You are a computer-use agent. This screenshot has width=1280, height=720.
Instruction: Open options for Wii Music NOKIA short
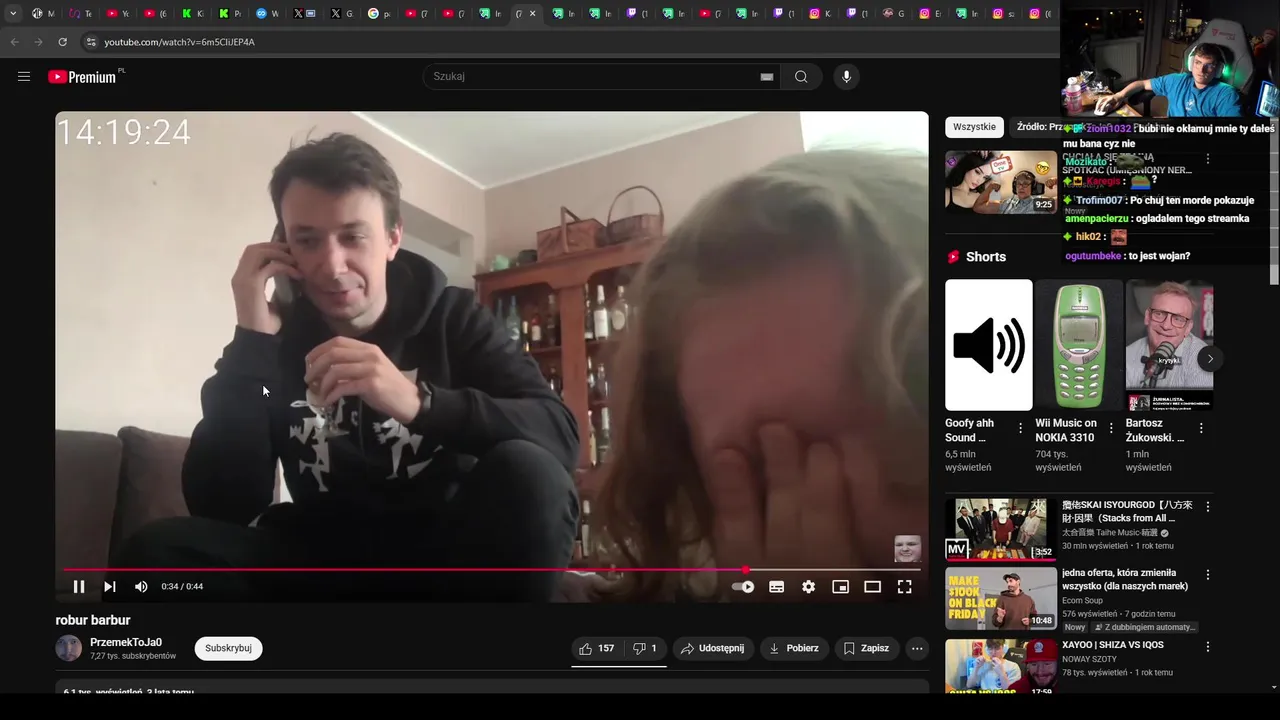point(1111,428)
